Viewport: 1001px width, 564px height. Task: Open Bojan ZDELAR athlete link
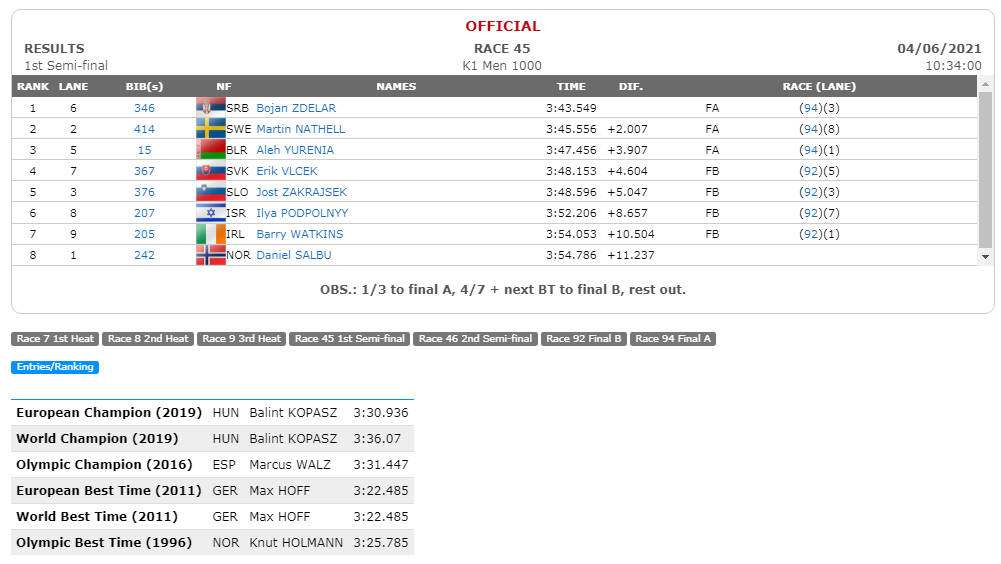pyautogui.click(x=296, y=108)
